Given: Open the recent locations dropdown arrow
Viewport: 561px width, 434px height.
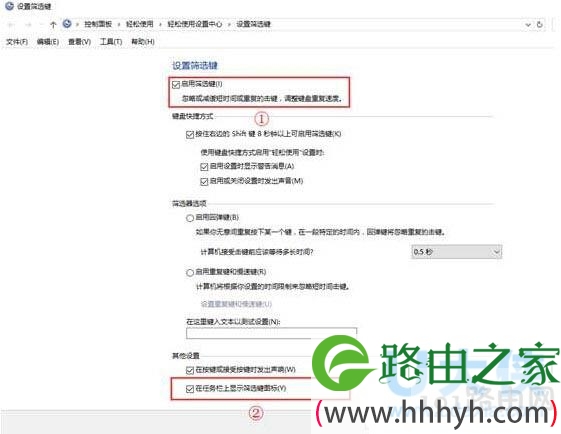Looking at the screenshot, I should pyautogui.click(x=41, y=25).
